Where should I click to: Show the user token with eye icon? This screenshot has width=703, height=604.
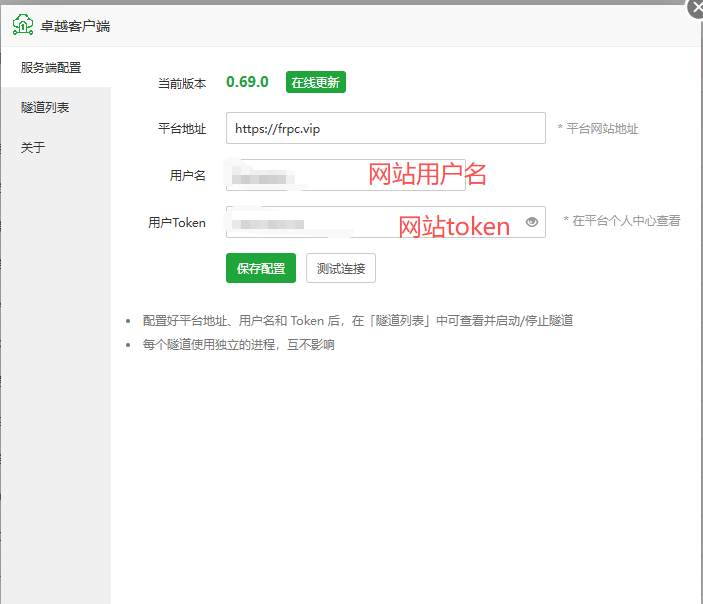532,222
